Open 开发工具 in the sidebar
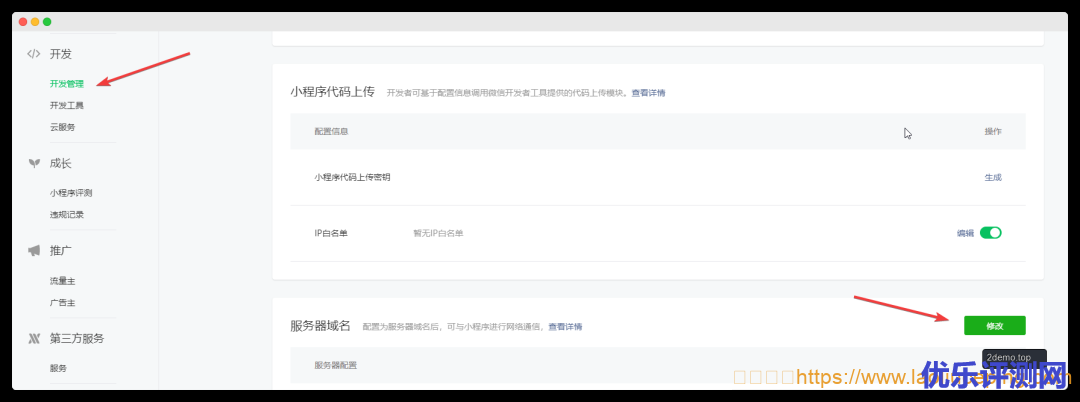1080x402 pixels. 67,105
